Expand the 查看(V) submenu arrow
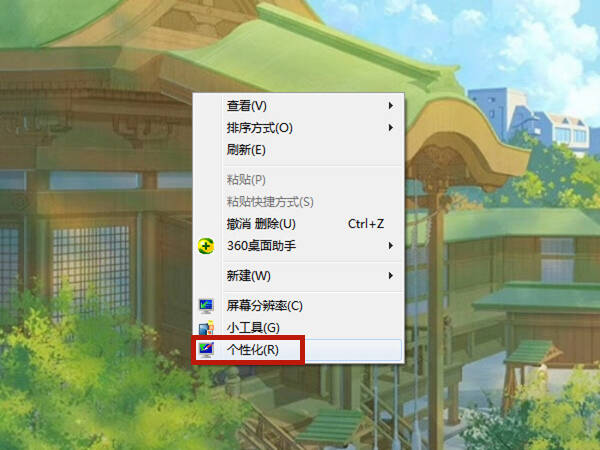Screen dimensions: 600x450 click(x=390, y=106)
